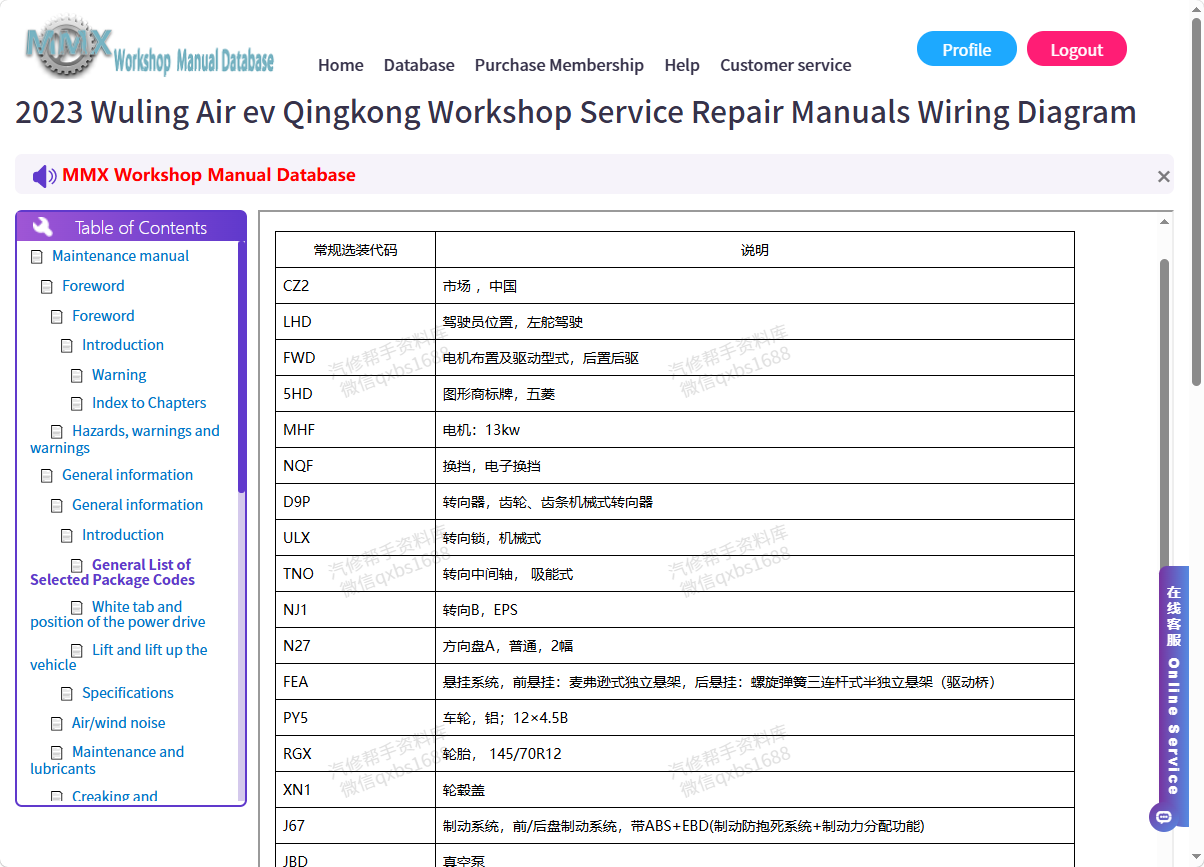This screenshot has width=1204, height=867.
Task: Open Customer service page
Action: (x=786, y=65)
